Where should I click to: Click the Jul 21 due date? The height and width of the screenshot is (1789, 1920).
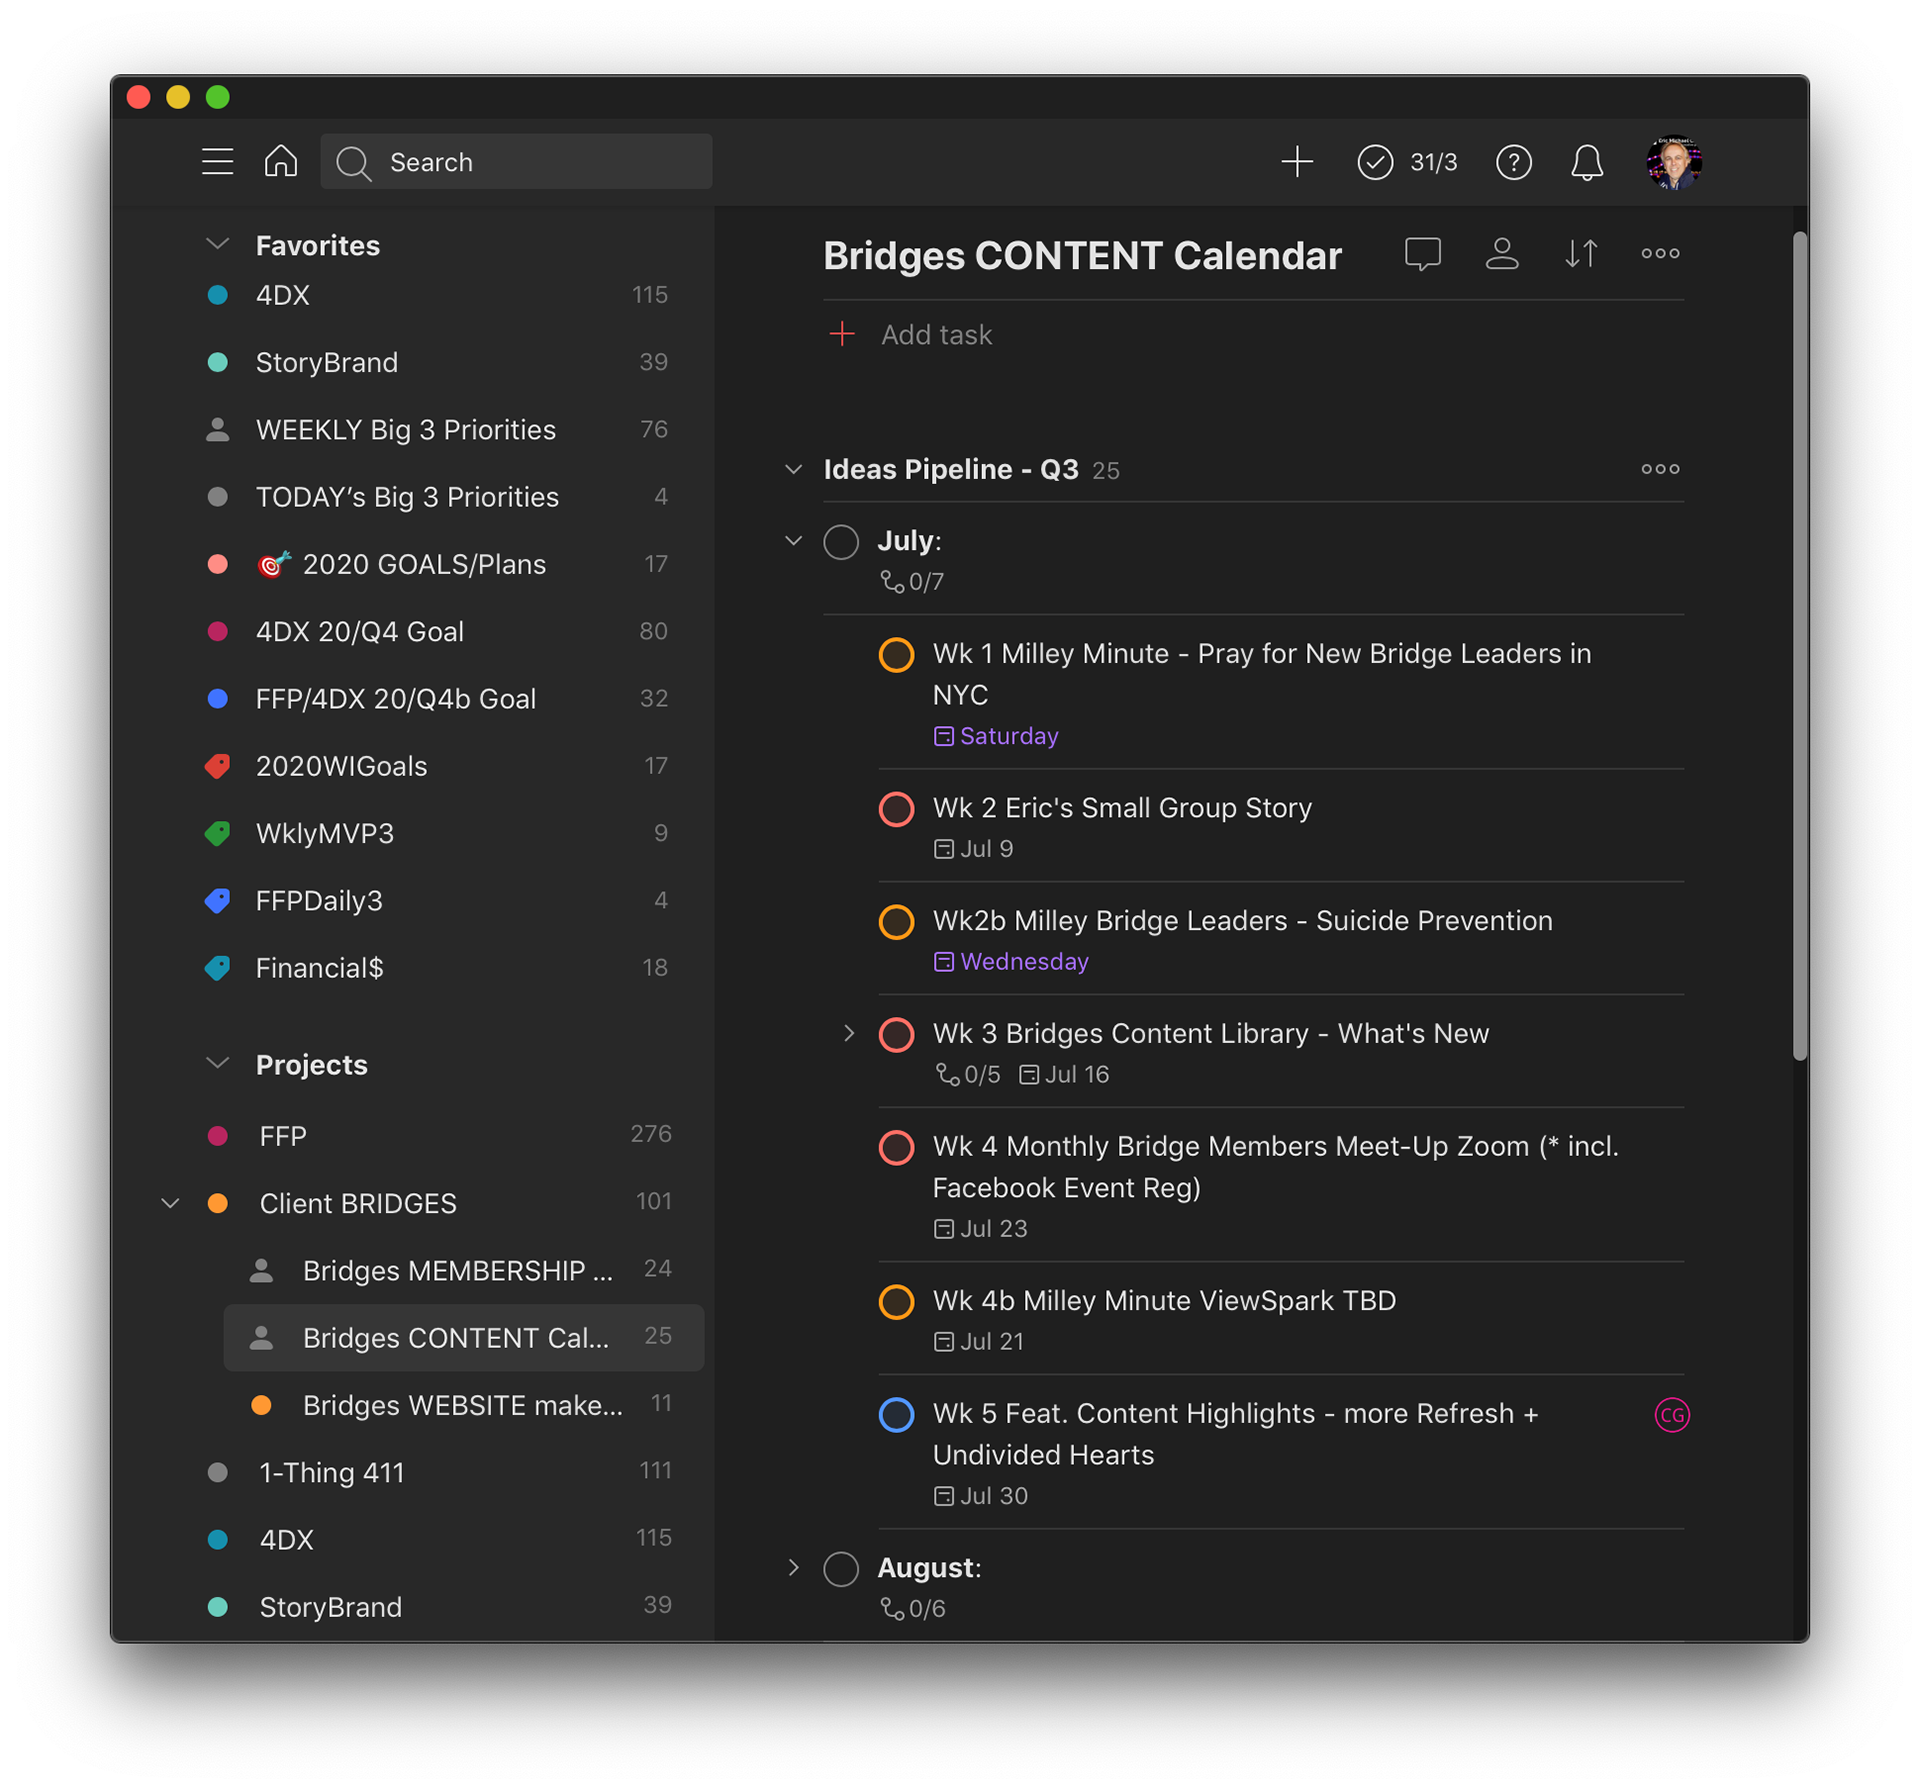(979, 1341)
